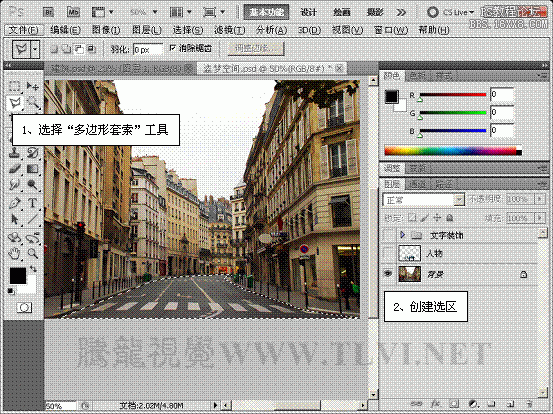Select the Pen tool
553x414 pixels.
tap(14, 203)
